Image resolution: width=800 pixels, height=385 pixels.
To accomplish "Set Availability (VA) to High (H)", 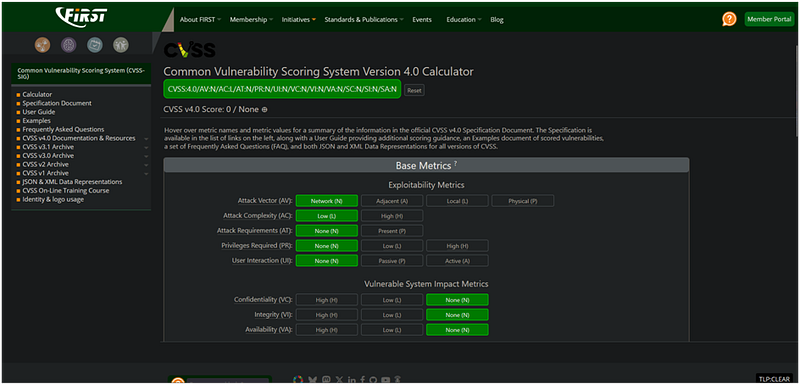I will pos(327,330).
